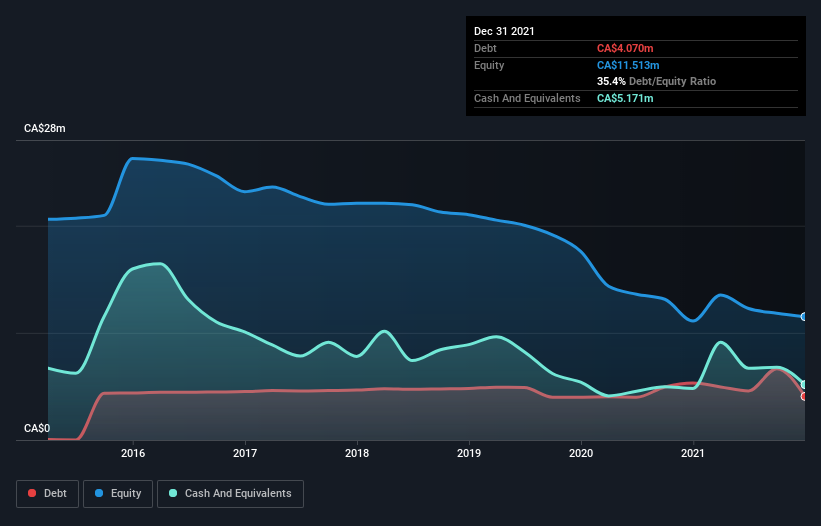Viewport: 821px width, 526px height.
Task: Click the CA$11.513m equity value
Action: tap(628, 65)
